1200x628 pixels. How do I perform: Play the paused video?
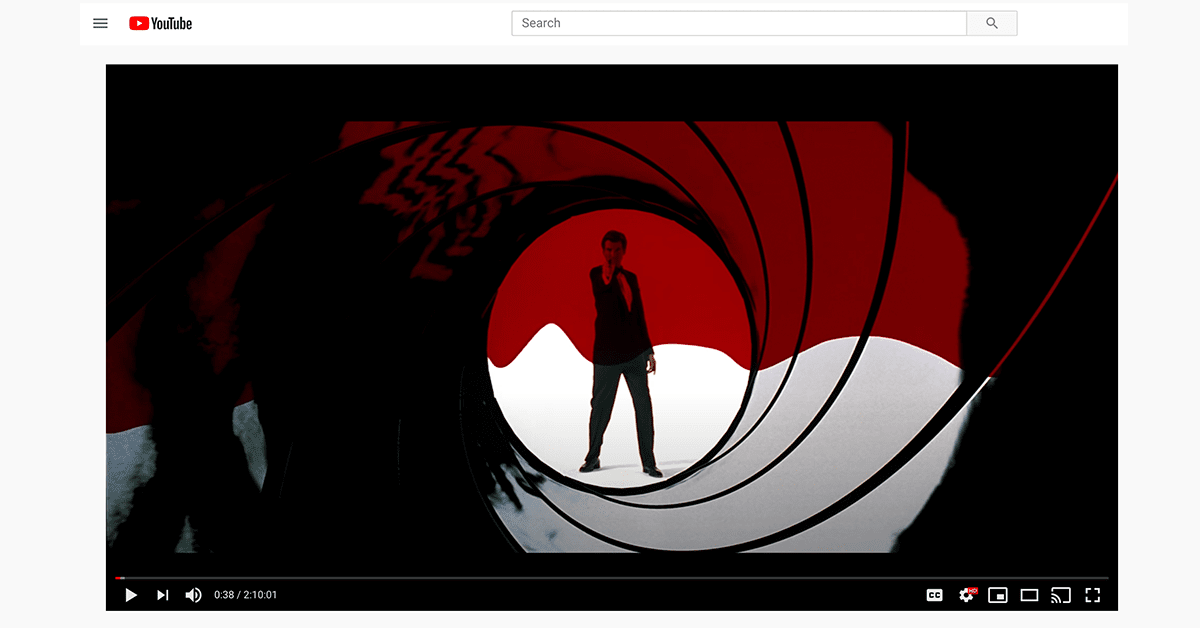click(x=131, y=595)
